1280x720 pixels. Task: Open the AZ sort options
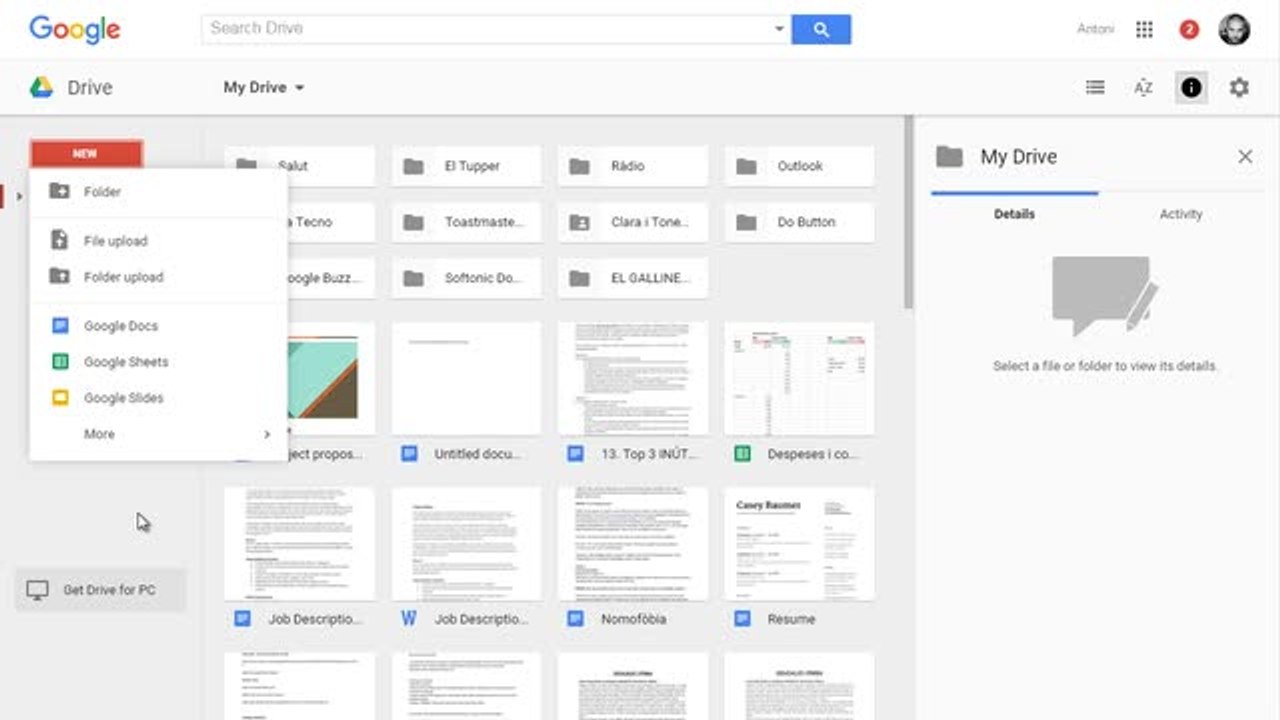(x=1143, y=87)
